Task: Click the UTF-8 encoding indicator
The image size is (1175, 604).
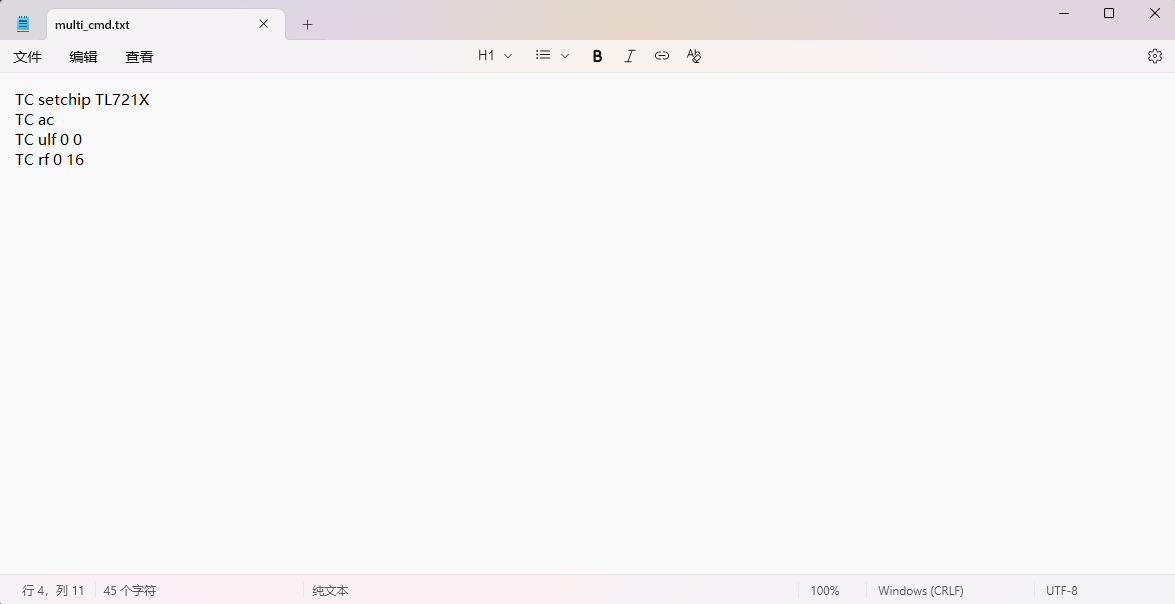Action: (1061, 591)
